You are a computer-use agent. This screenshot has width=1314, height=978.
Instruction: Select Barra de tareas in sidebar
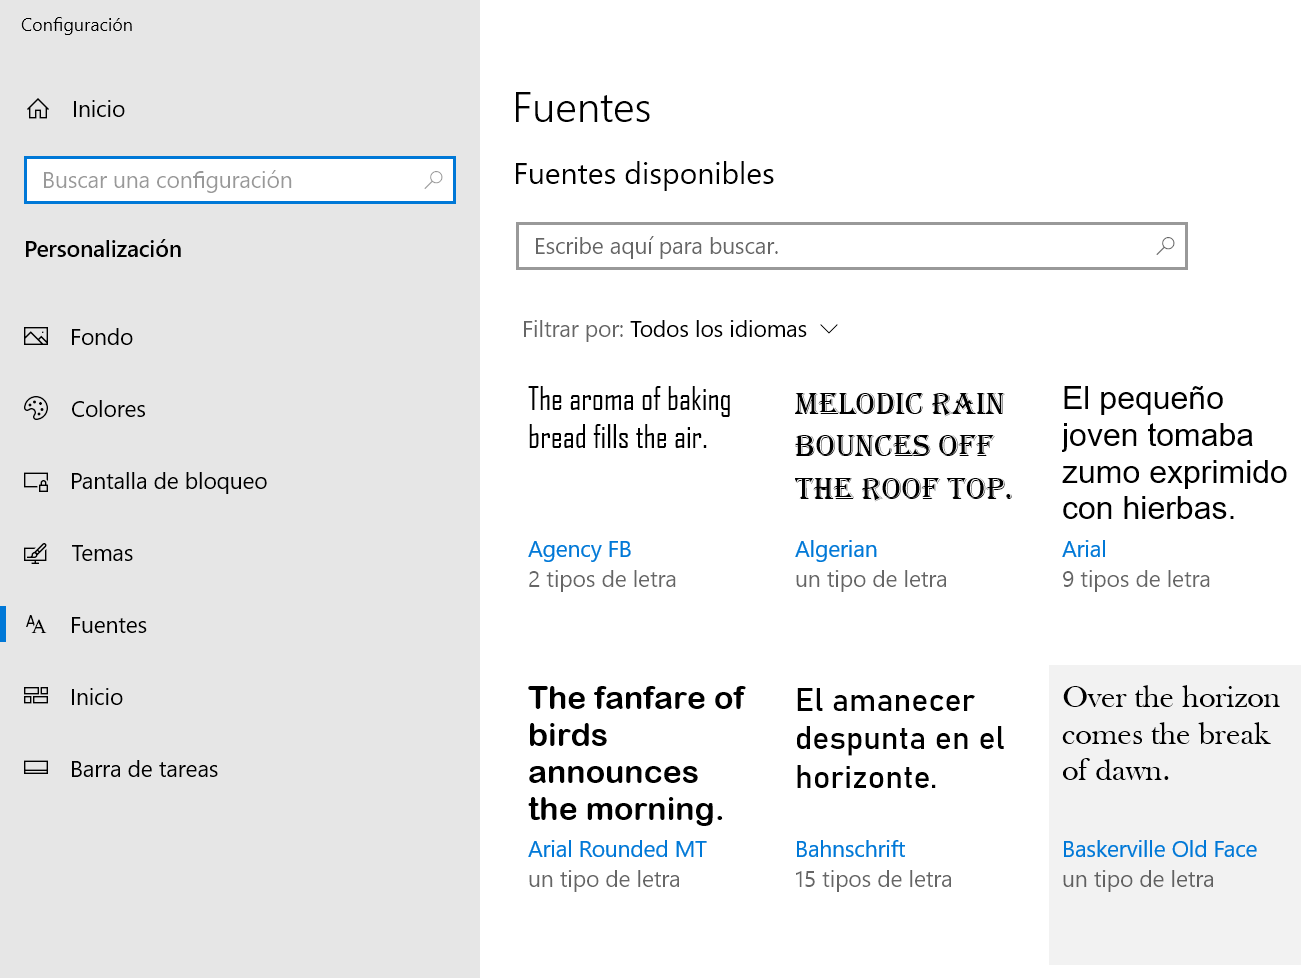pyautogui.click(x=240, y=769)
